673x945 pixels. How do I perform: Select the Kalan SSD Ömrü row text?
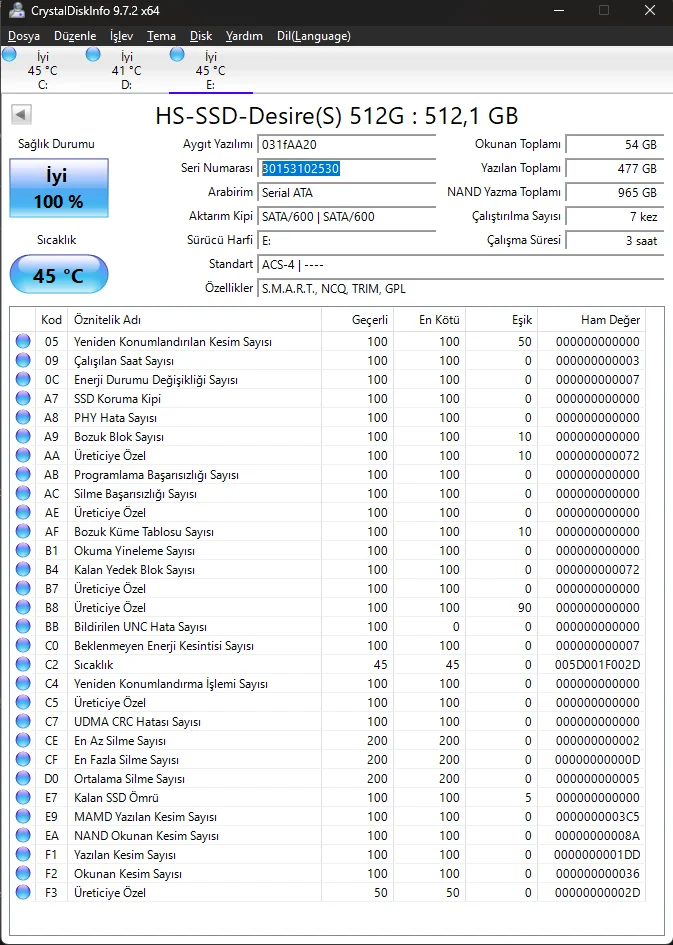pos(116,797)
